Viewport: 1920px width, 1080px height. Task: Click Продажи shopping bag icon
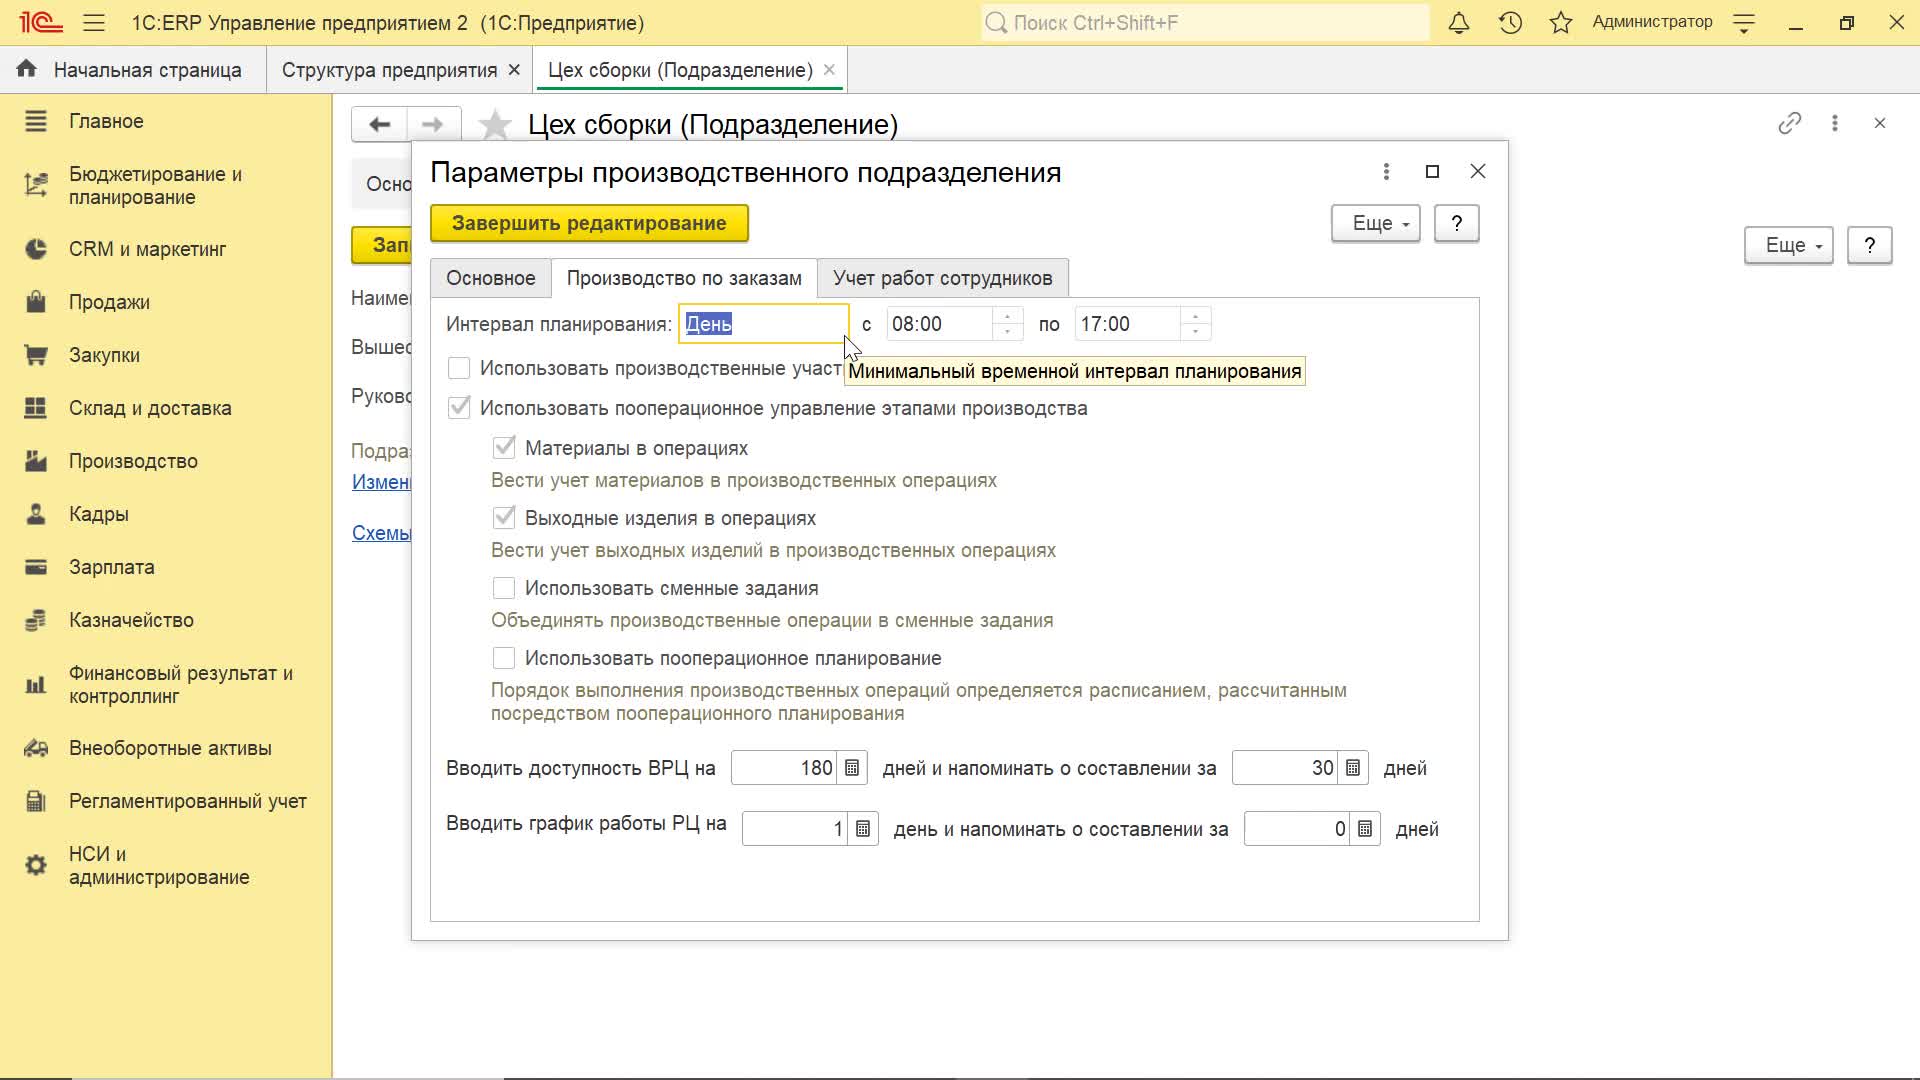coord(36,302)
